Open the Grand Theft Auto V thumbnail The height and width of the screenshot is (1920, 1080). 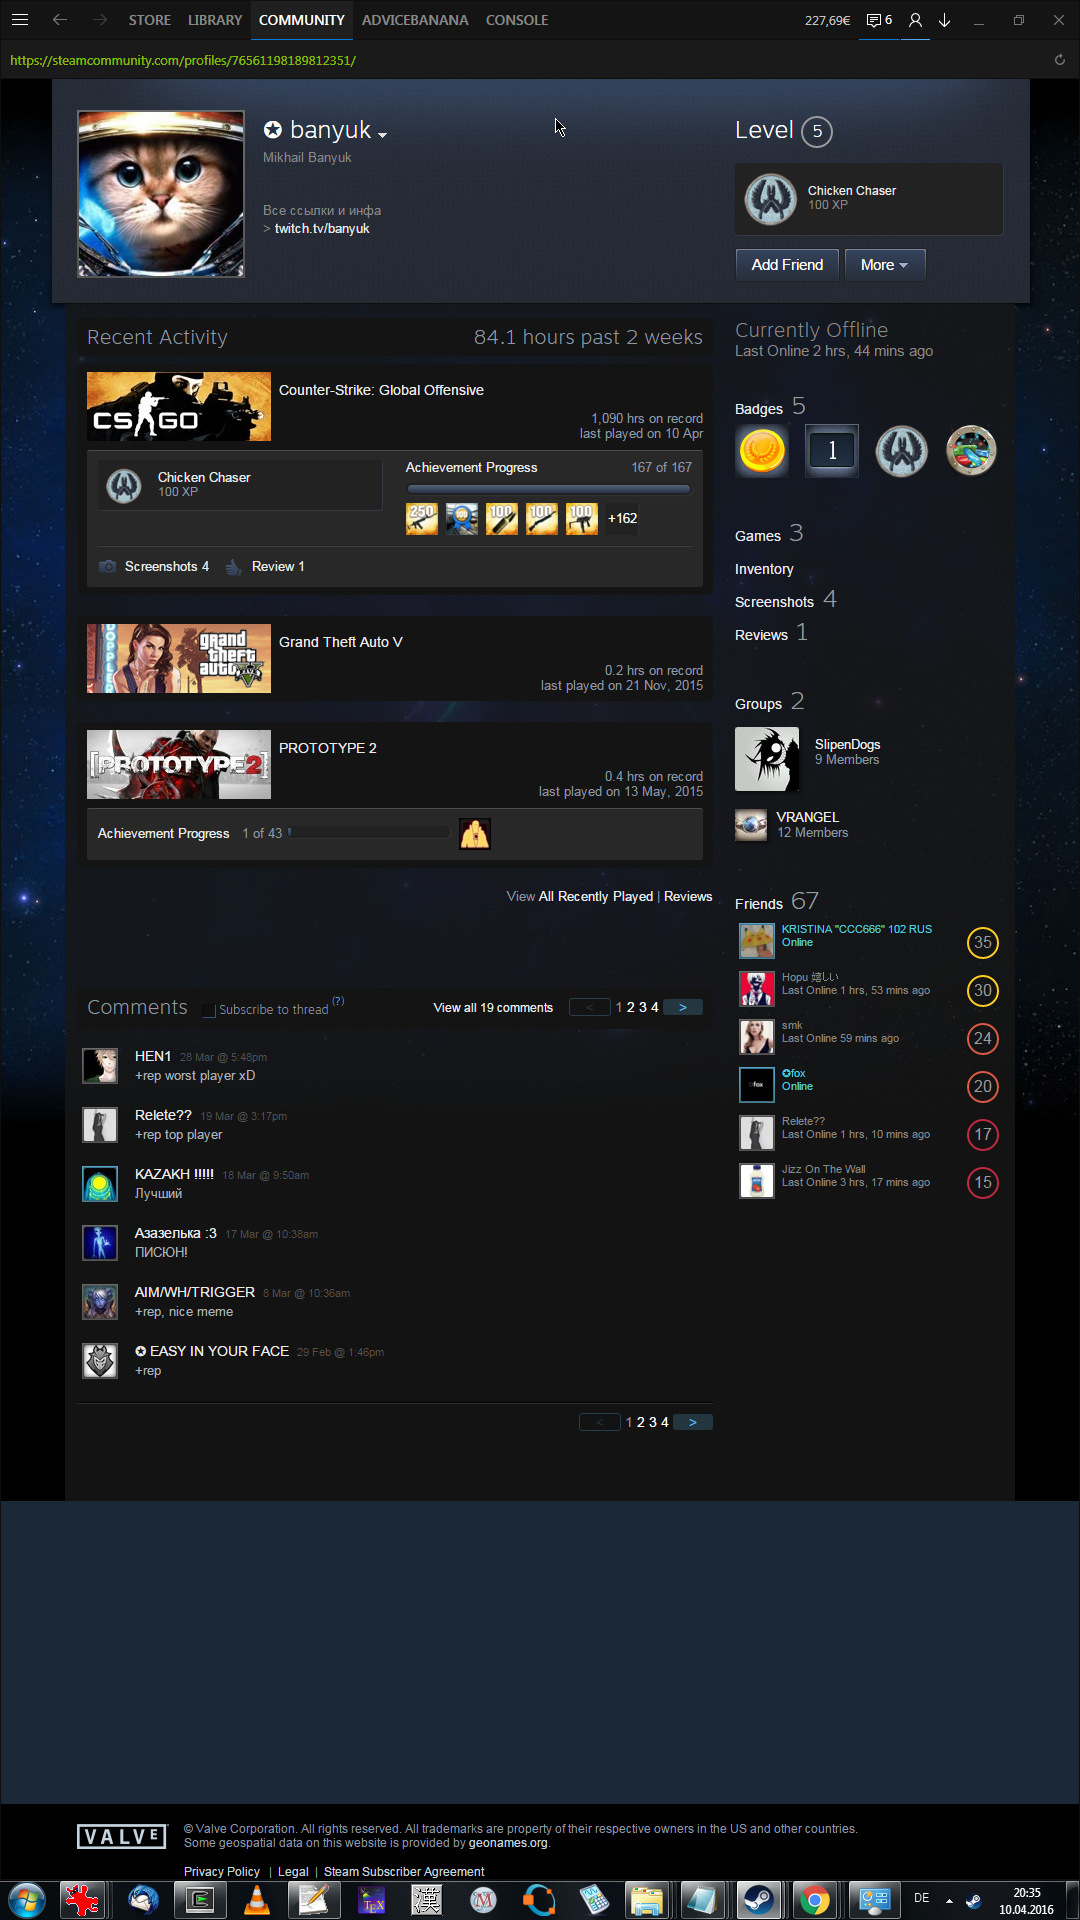click(x=179, y=659)
